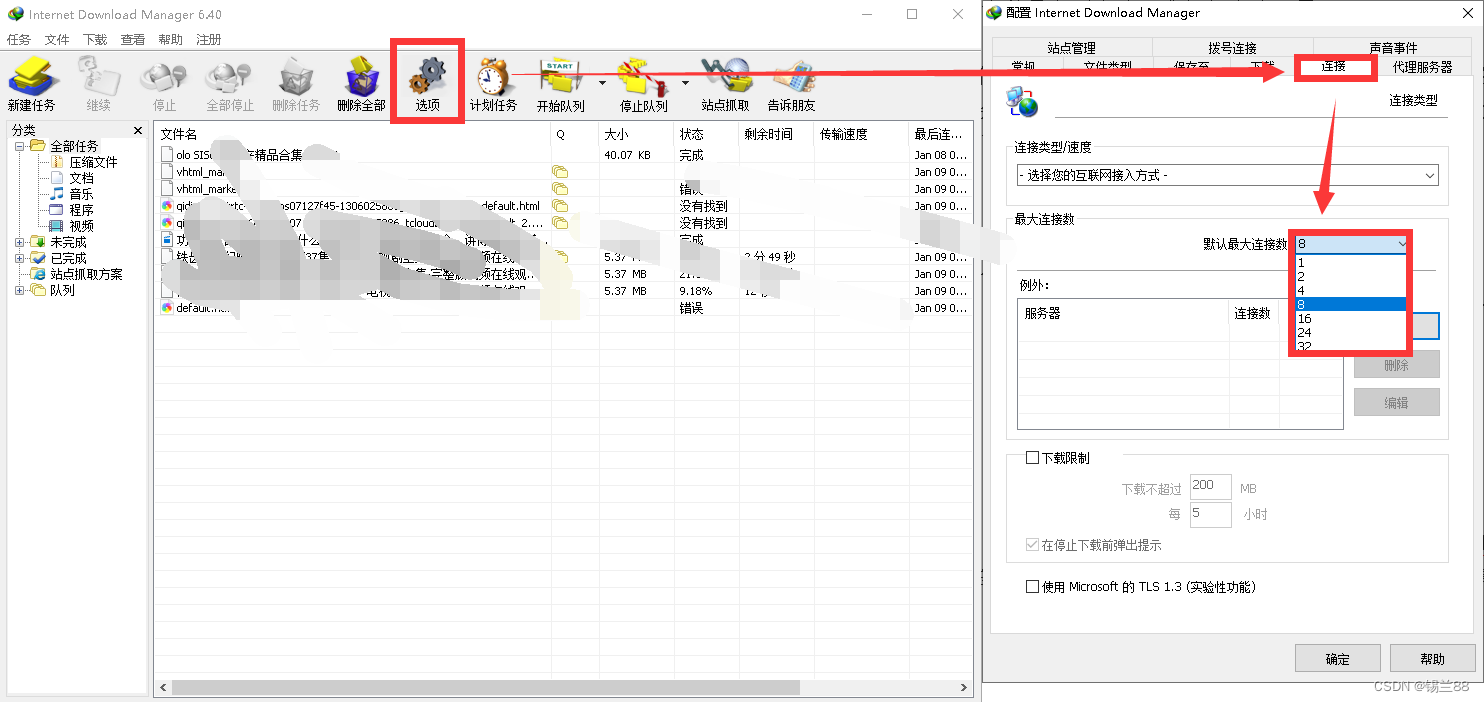Sort by the 文件名 column header
Viewport: 1484px width, 702px height.
pos(353,134)
